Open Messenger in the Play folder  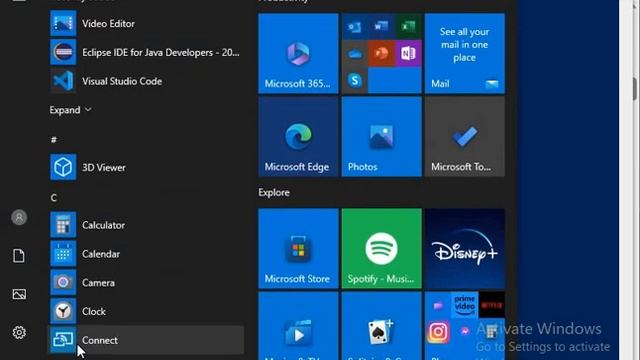click(x=464, y=331)
